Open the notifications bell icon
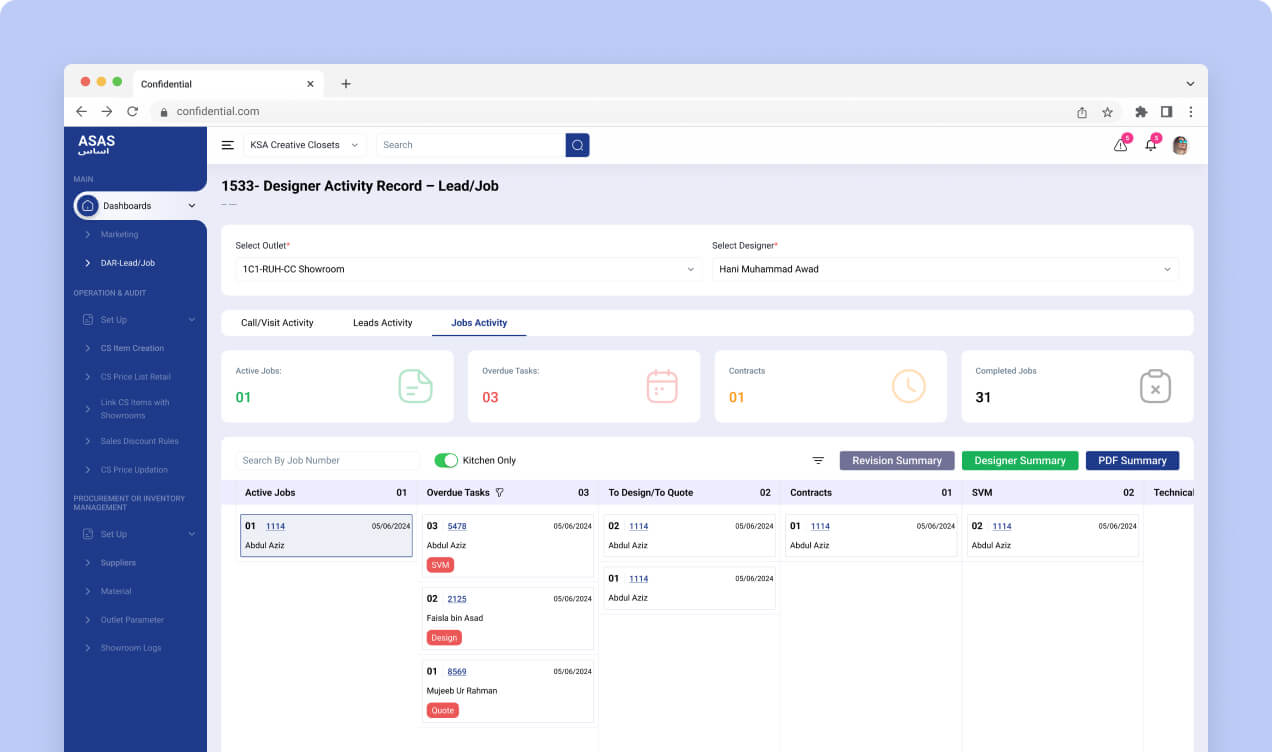 (x=1151, y=145)
